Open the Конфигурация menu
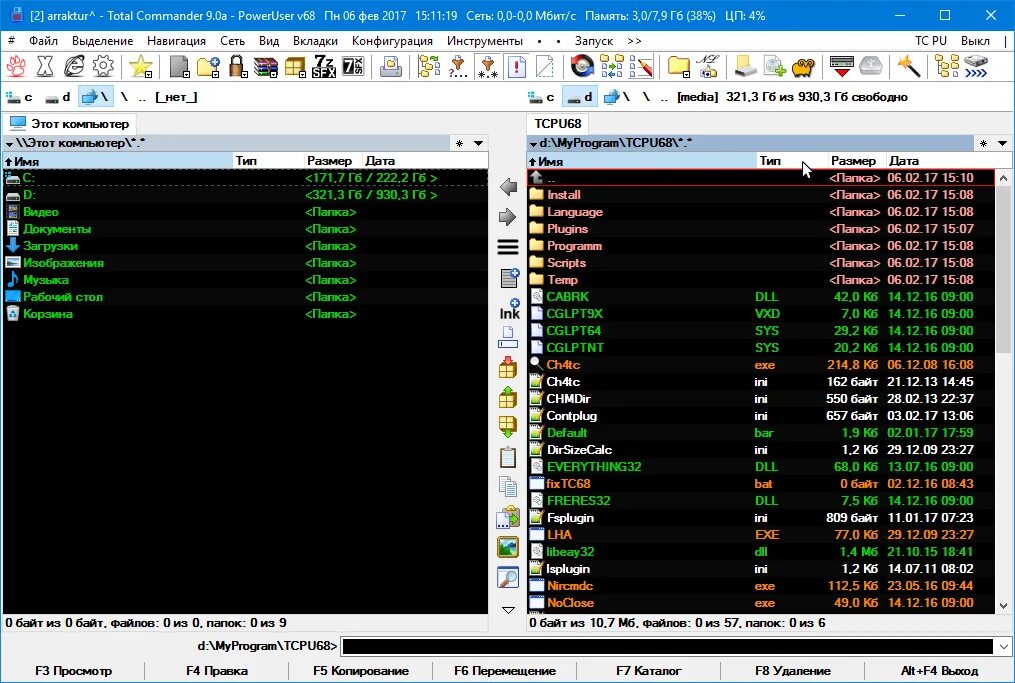 click(392, 41)
